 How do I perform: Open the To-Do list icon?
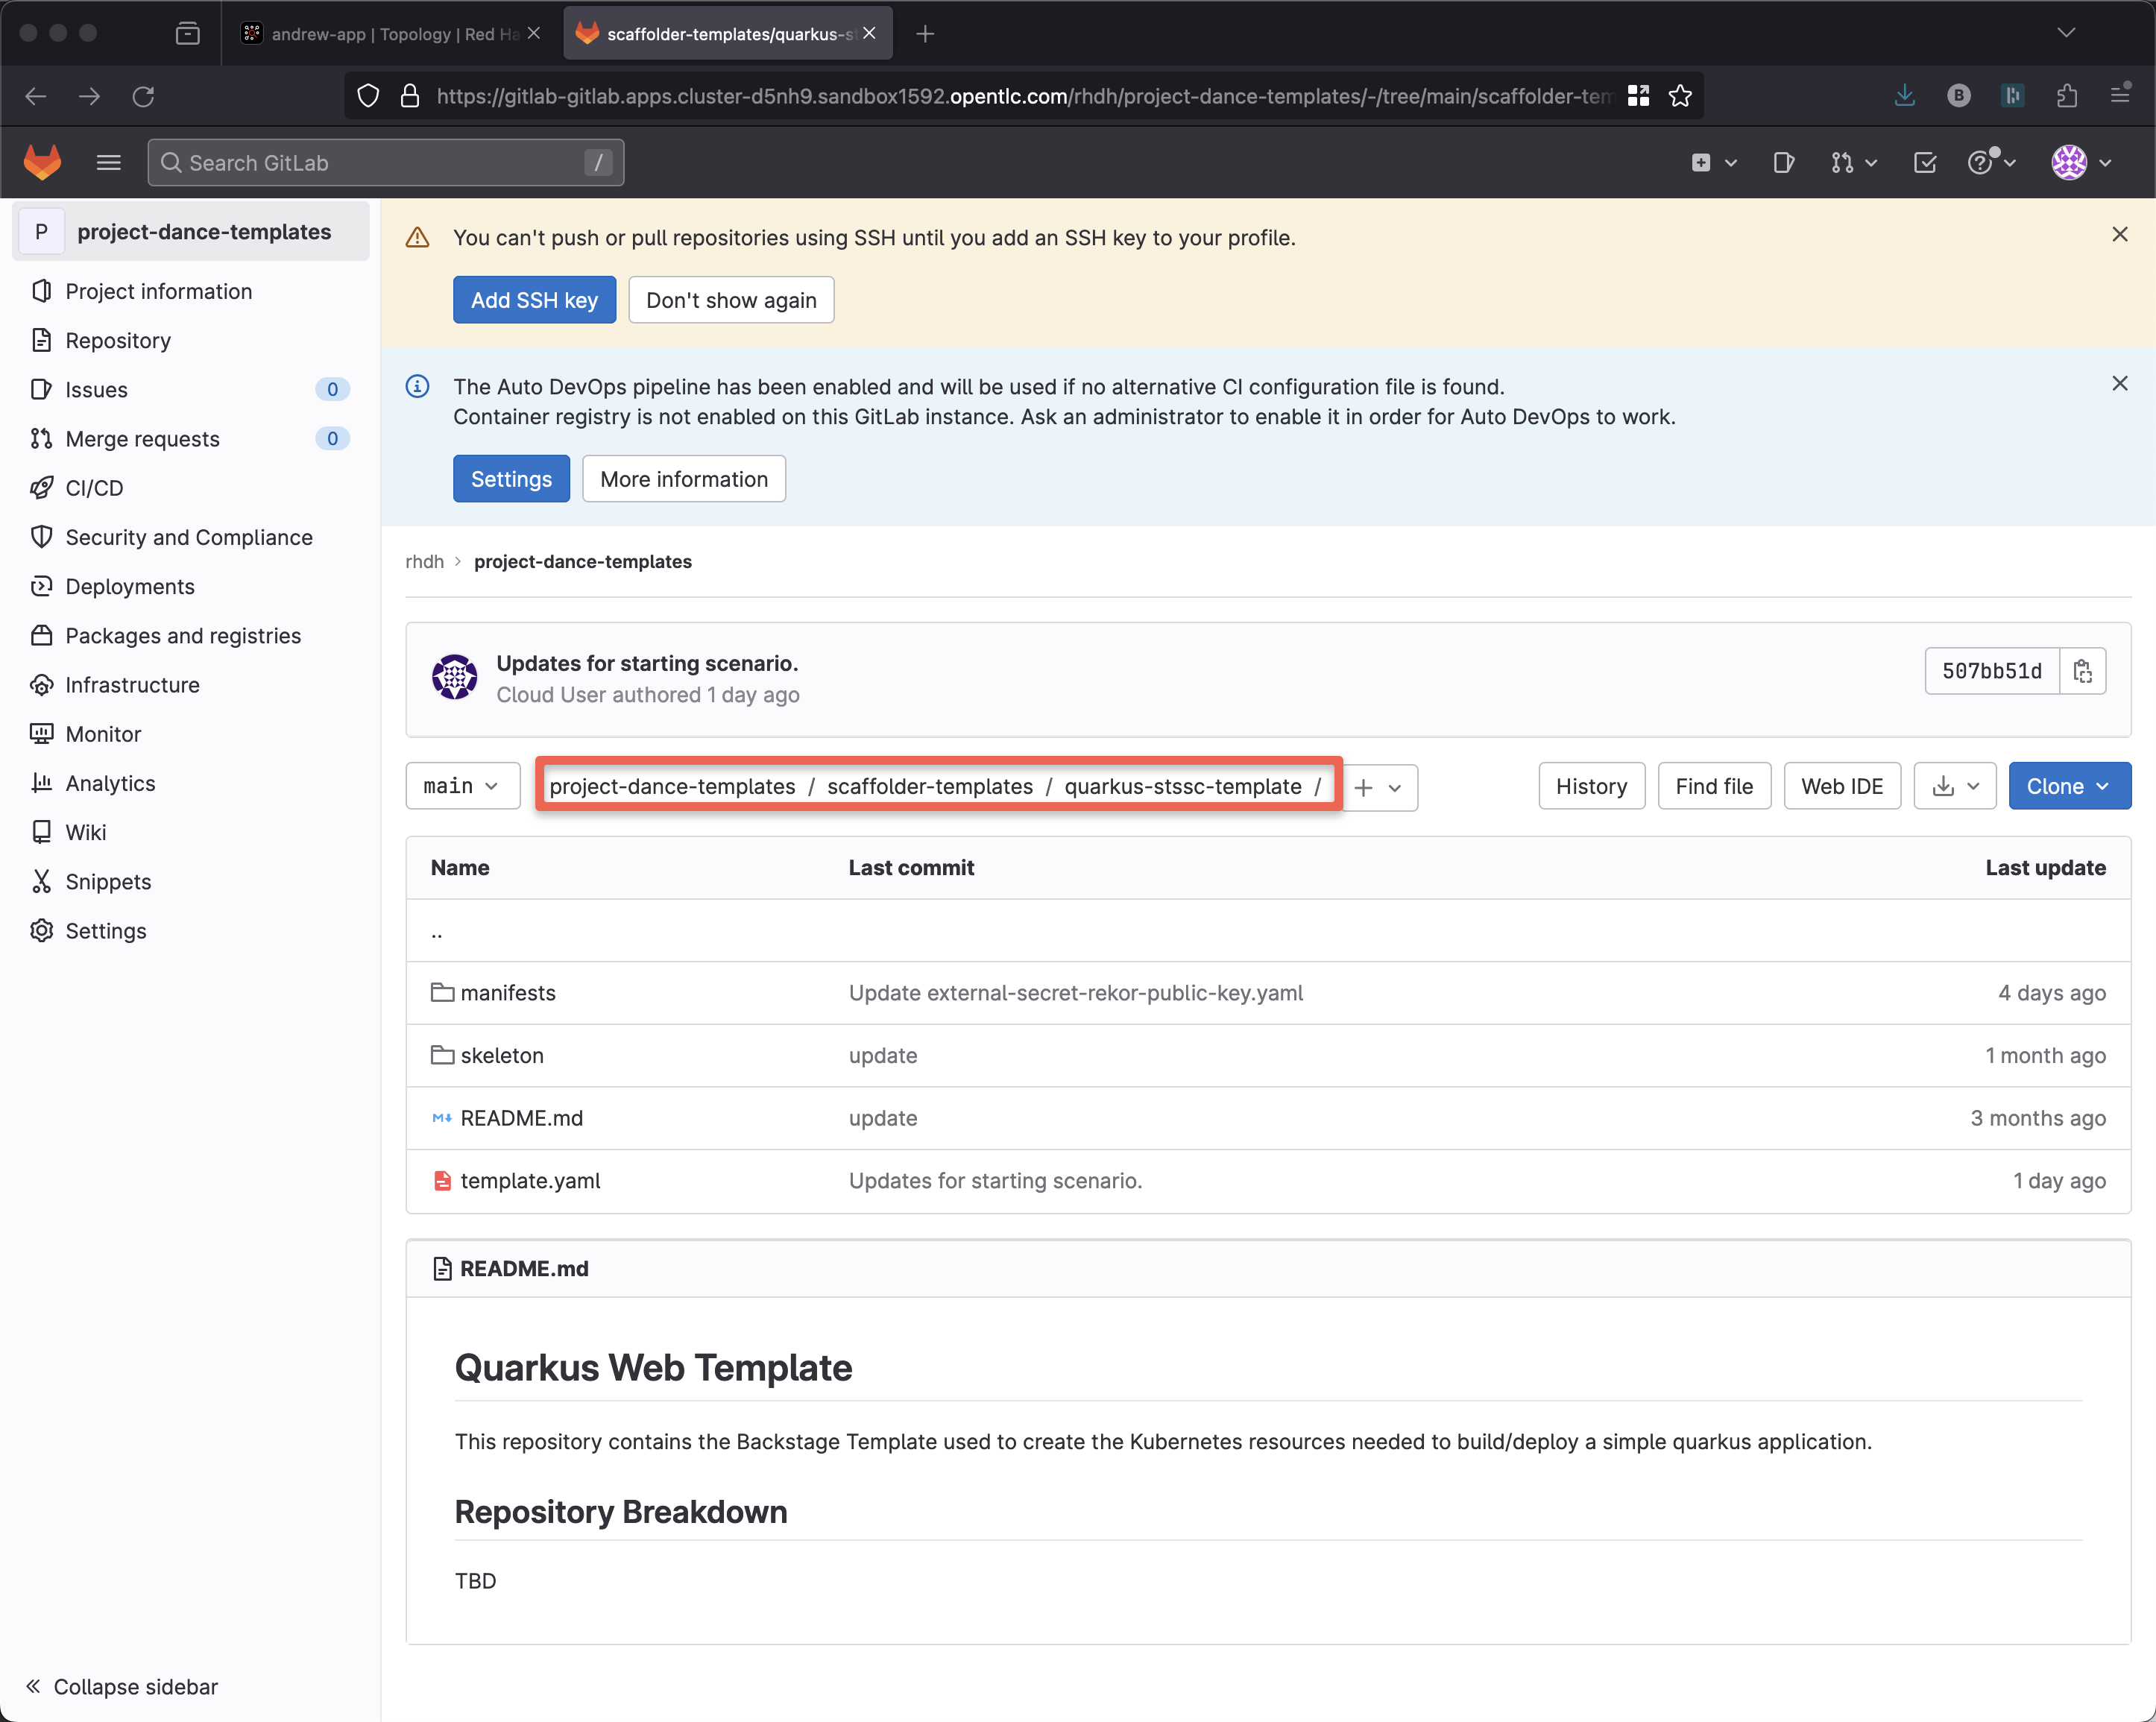point(1924,162)
